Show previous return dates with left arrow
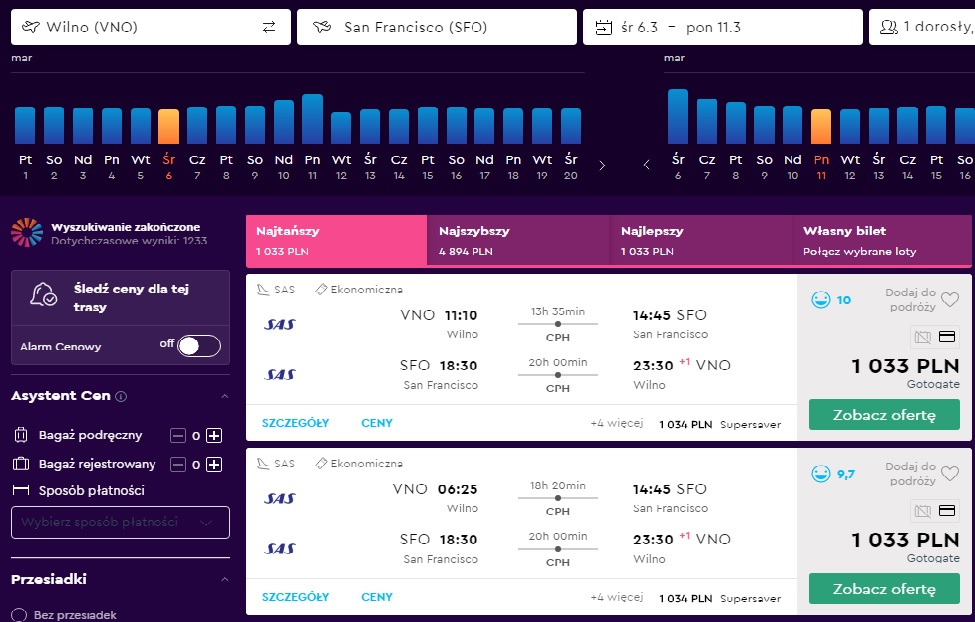975x622 pixels. click(647, 165)
